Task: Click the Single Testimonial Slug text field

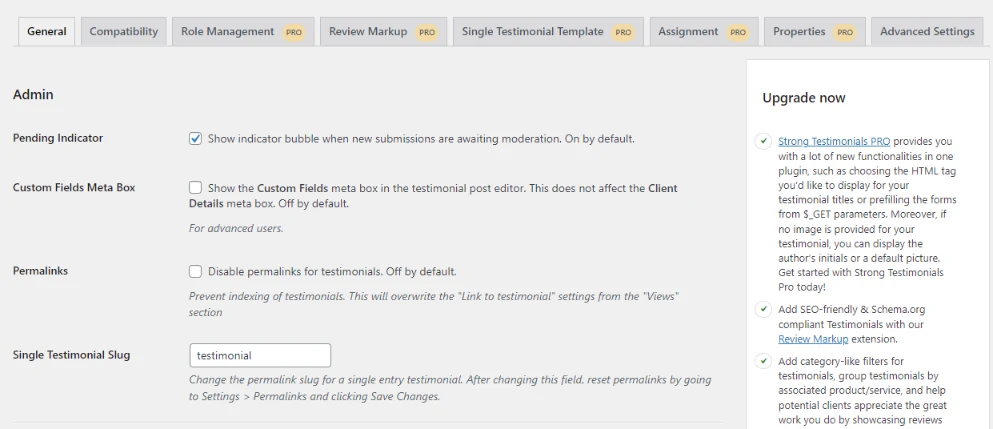Action: pos(260,355)
